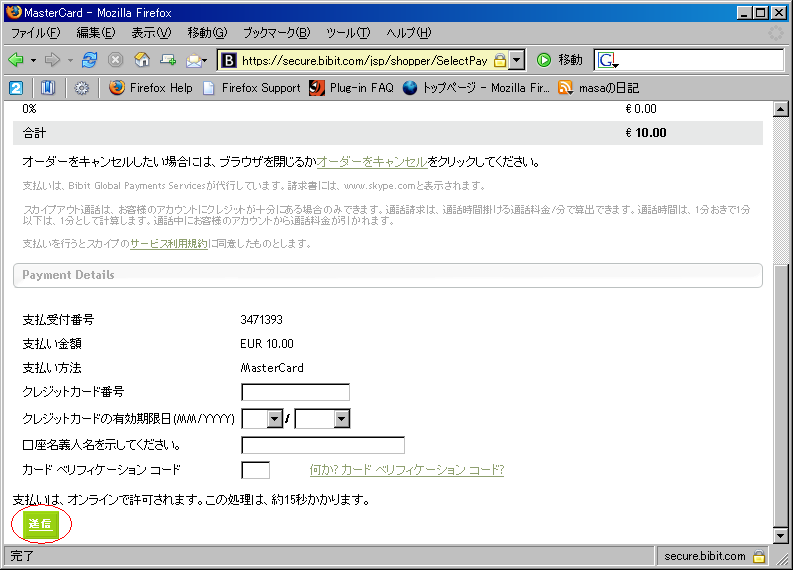
Task: Expand the expiry month dropdown
Action: (x=275, y=419)
